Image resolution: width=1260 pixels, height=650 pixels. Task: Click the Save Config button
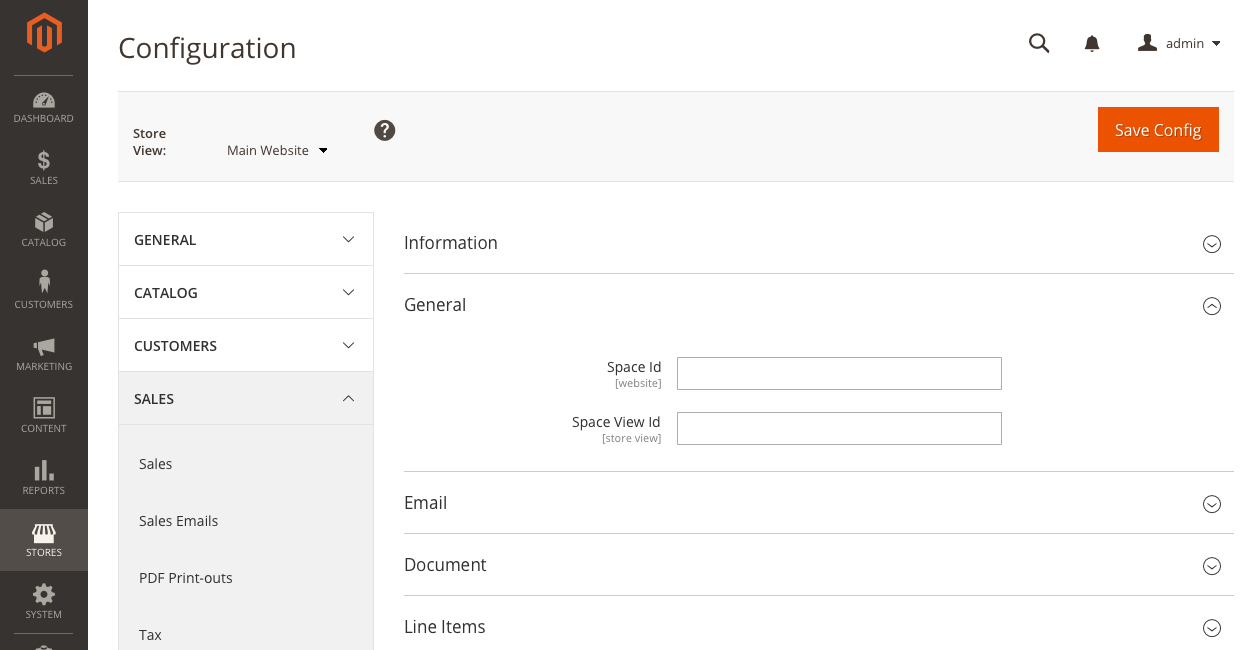tap(1157, 130)
